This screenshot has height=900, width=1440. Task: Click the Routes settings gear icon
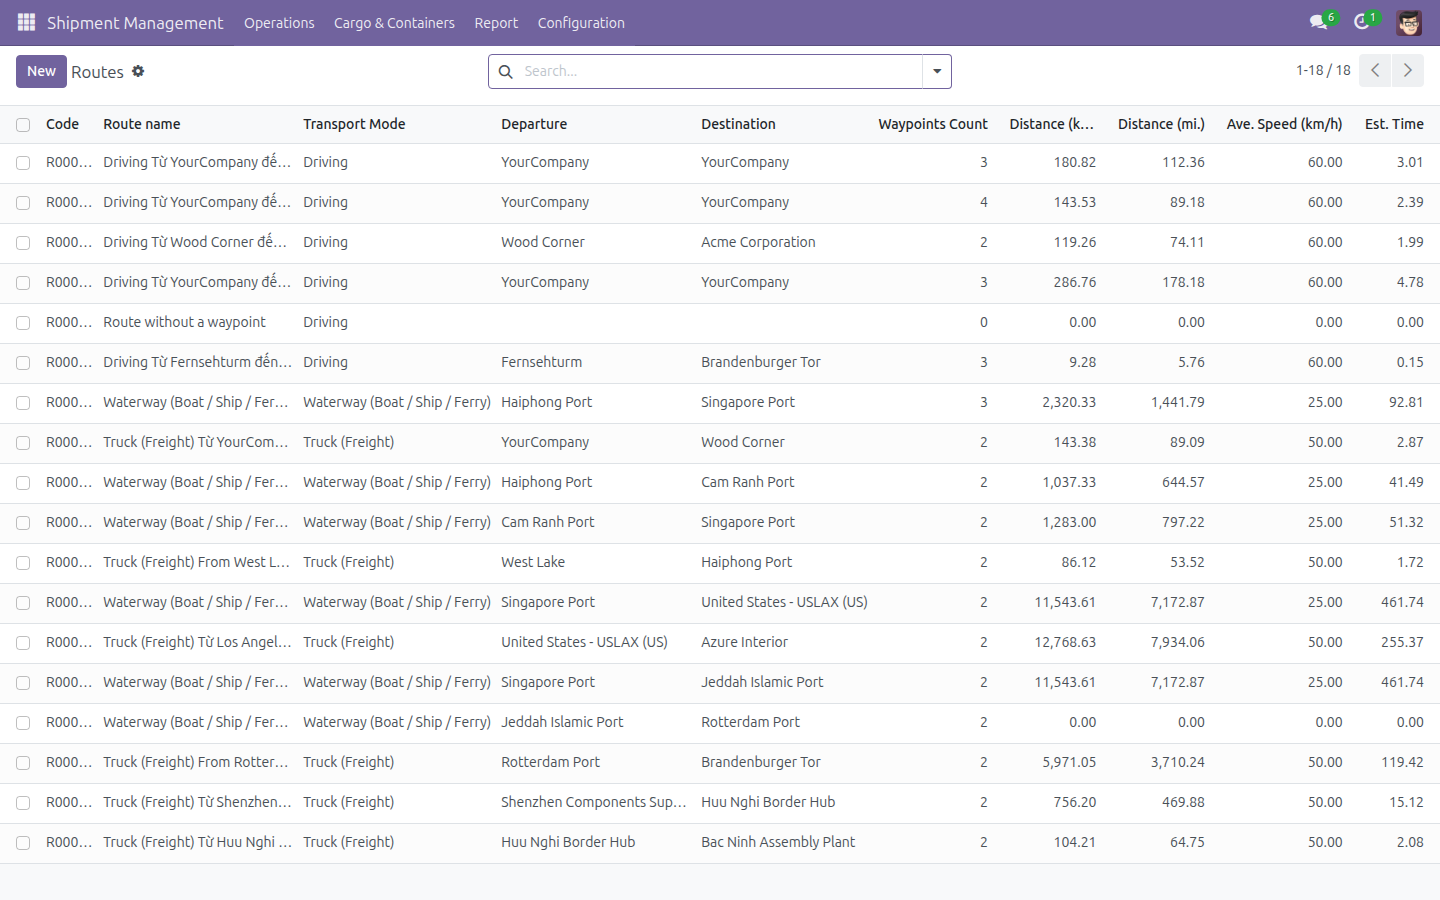point(138,71)
